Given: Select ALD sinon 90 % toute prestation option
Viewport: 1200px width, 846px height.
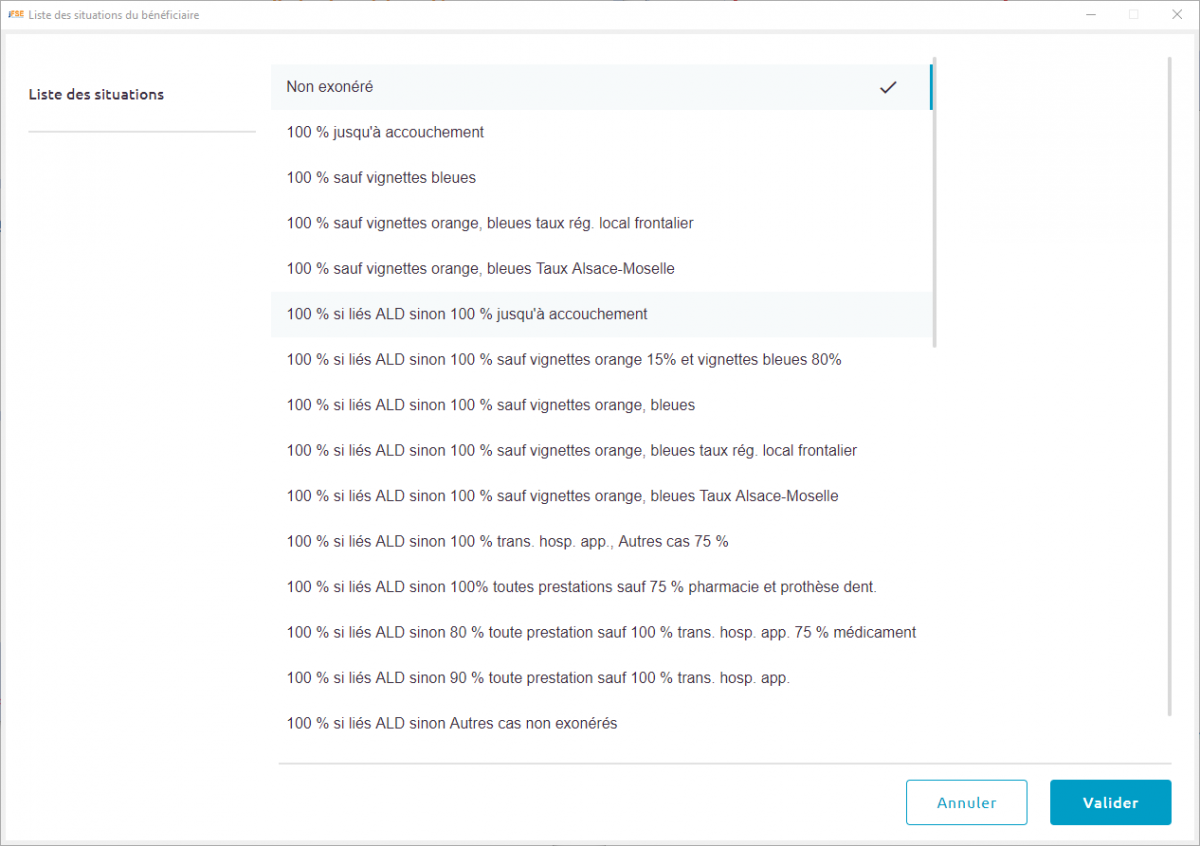Looking at the screenshot, I should [601, 678].
